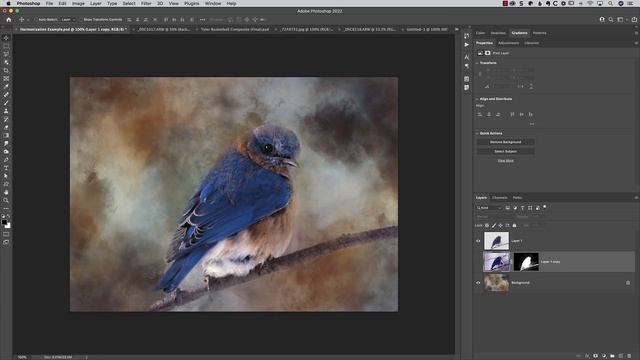The width and height of the screenshot is (640, 360).
Task: Switch to the Channels tab
Action: tap(499, 198)
